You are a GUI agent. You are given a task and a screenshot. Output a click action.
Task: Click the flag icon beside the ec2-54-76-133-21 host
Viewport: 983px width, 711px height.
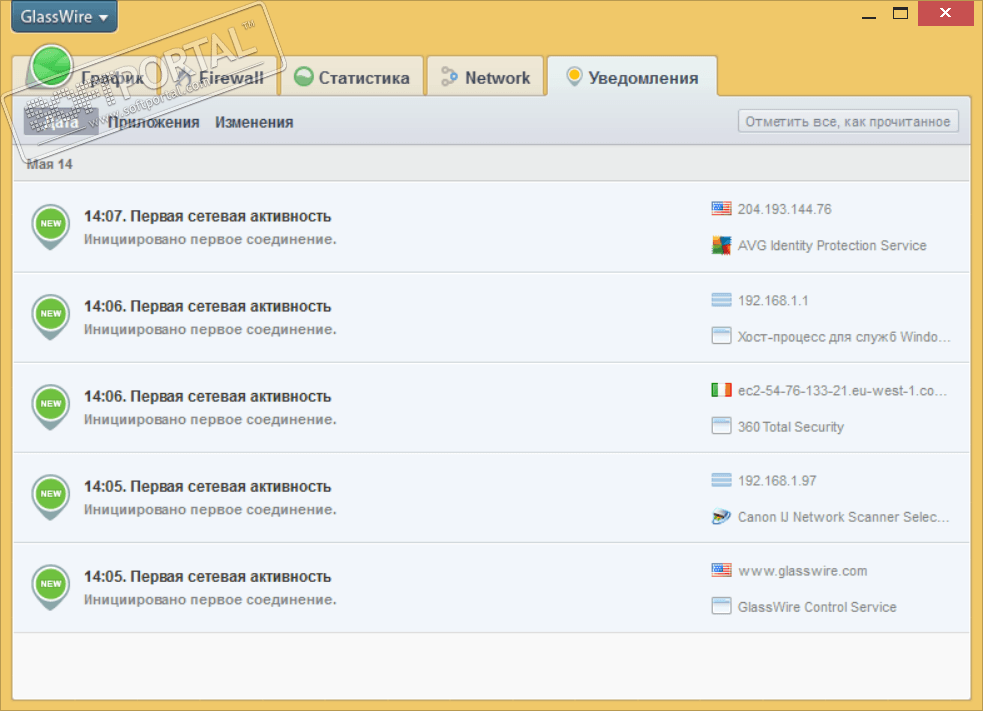click(722, 390)
